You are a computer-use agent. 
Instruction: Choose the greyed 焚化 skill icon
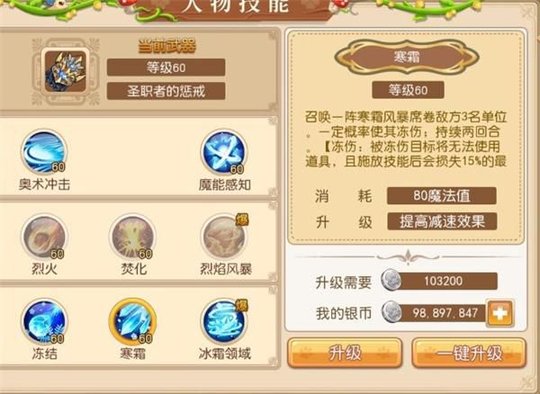pyautogui.click(x=133, y=237)
